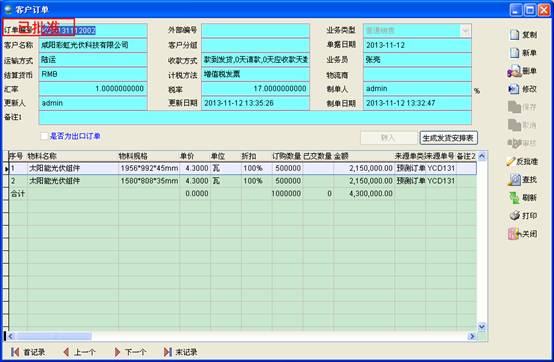Screen dimensions: 554x362
Task: Select spec cell 1580*808*35mm
Action: 149,181
